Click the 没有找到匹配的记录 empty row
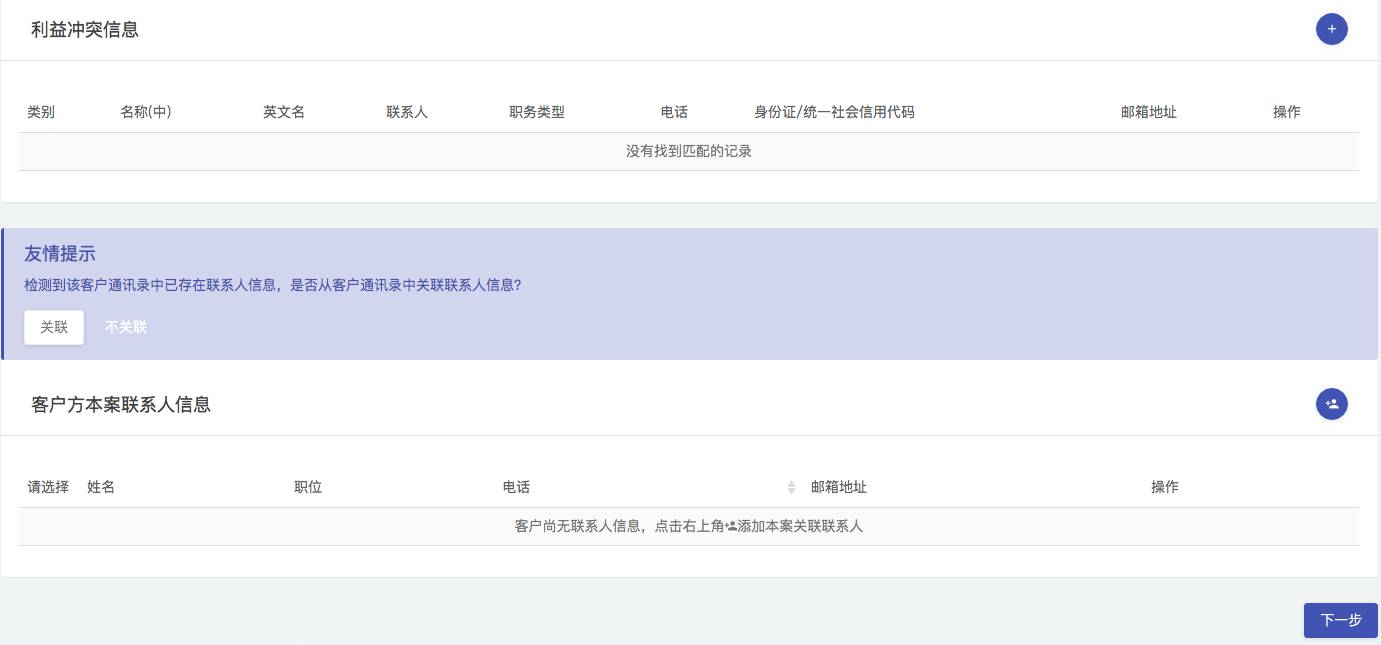 (688, 151)
